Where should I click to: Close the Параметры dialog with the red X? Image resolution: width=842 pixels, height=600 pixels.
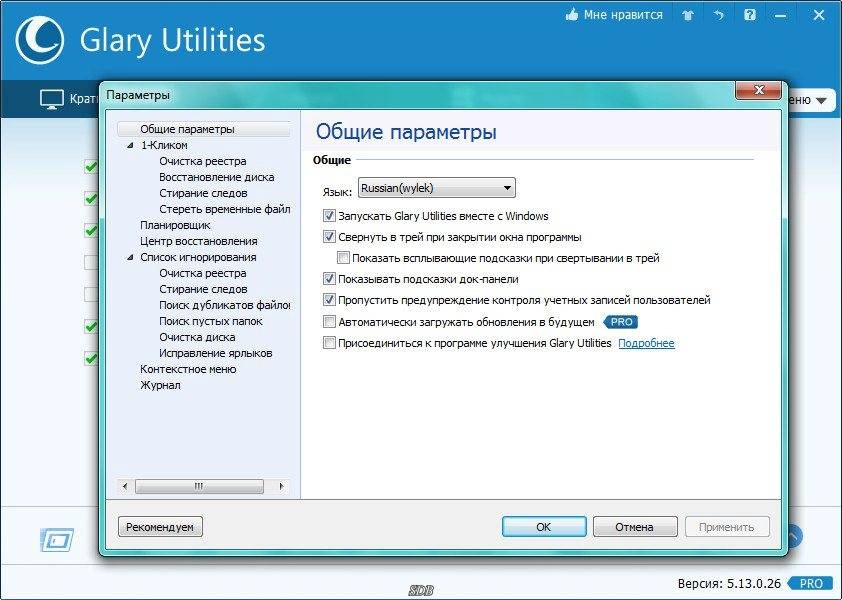758,90
